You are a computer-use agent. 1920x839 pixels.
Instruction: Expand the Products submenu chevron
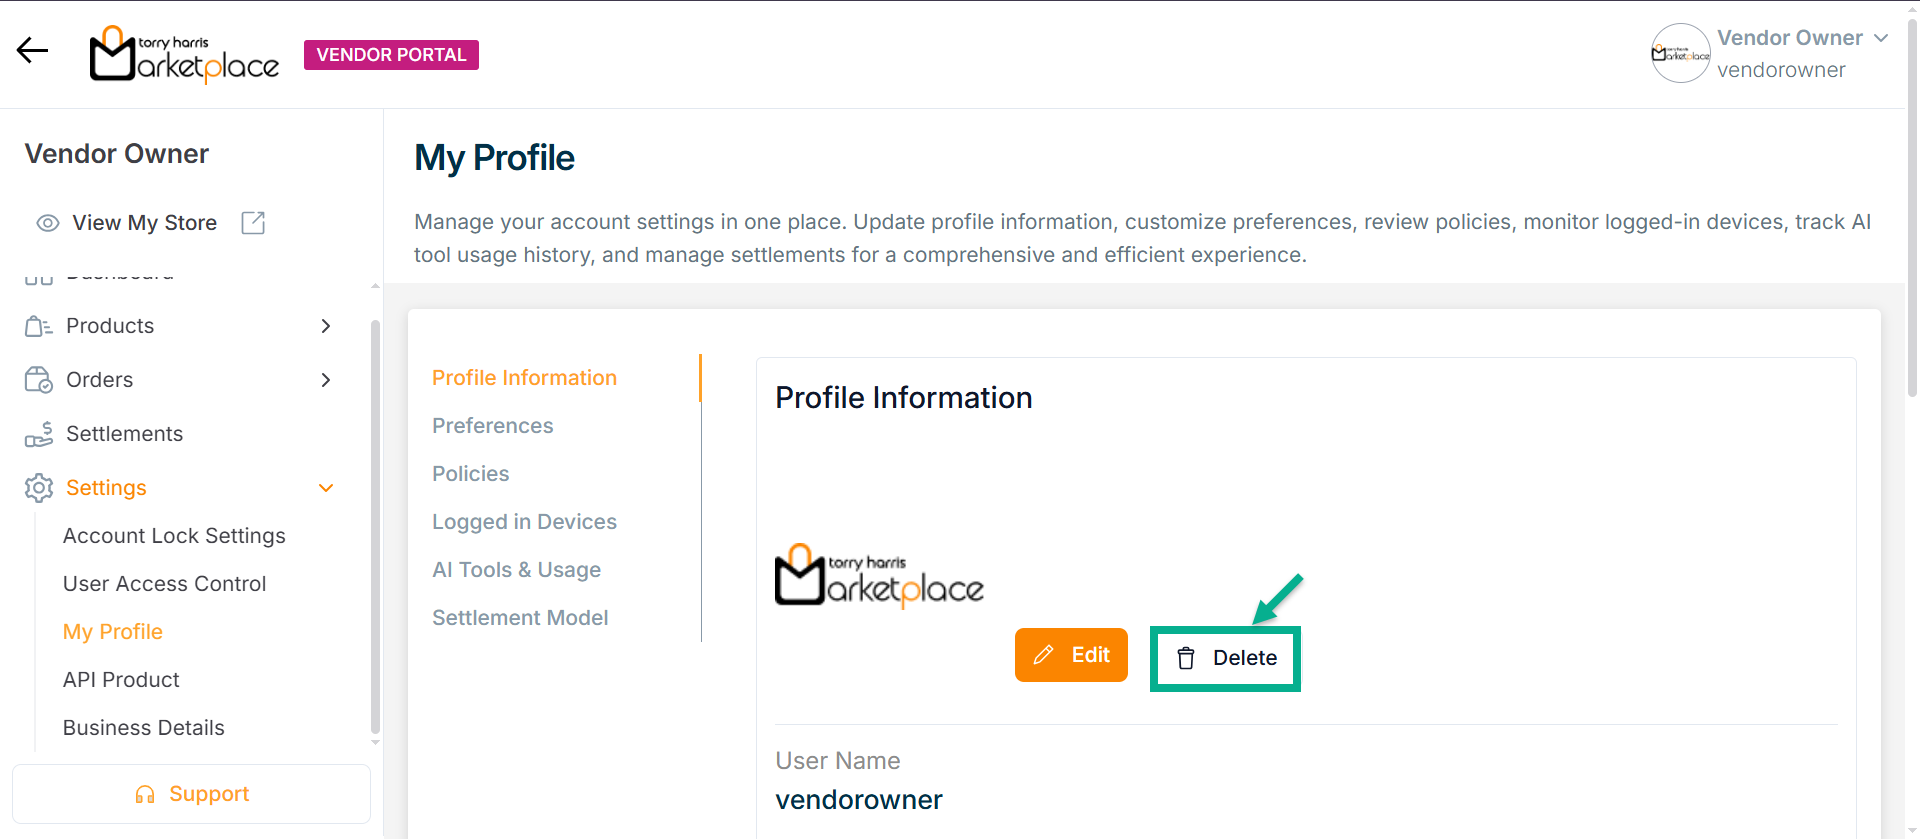(326, 326)
